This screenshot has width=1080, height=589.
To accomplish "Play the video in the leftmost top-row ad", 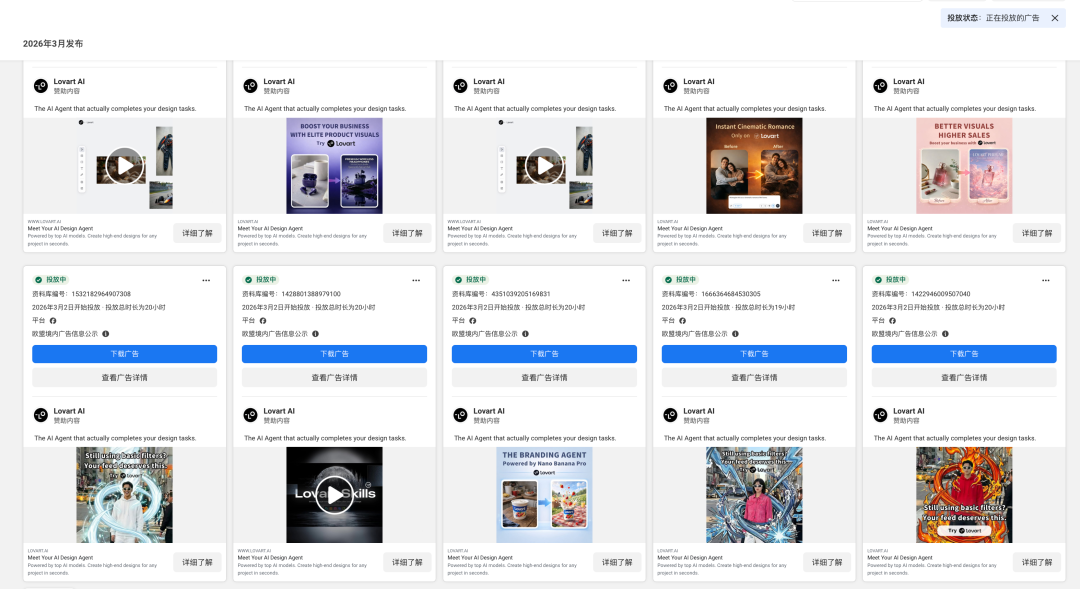I will [x=124, y=166].
